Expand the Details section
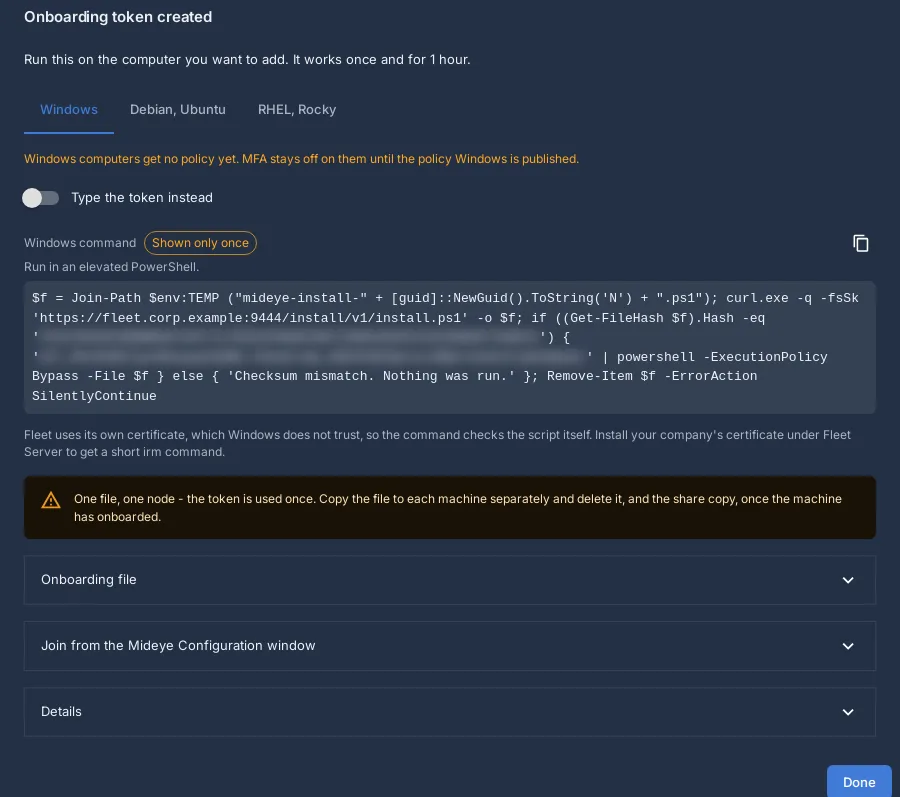 coord(449,712)
